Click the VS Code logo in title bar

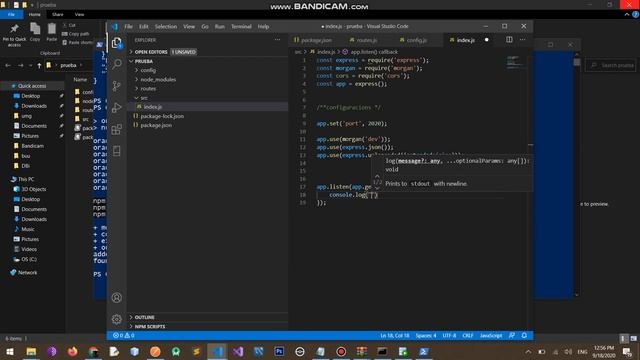click(115, 27)
